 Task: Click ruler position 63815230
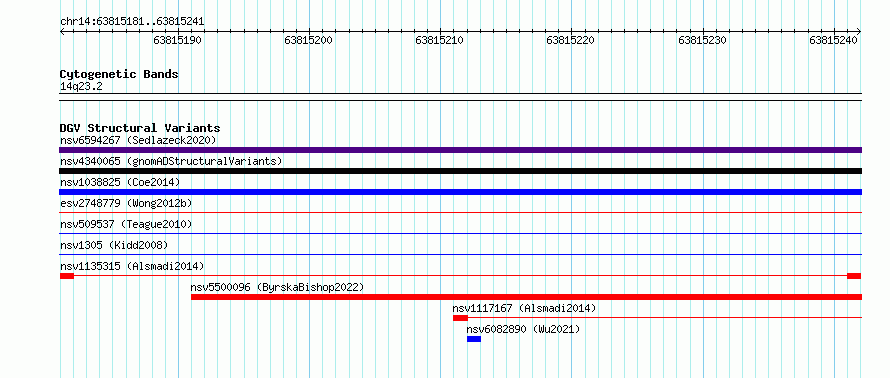(703, 40)
